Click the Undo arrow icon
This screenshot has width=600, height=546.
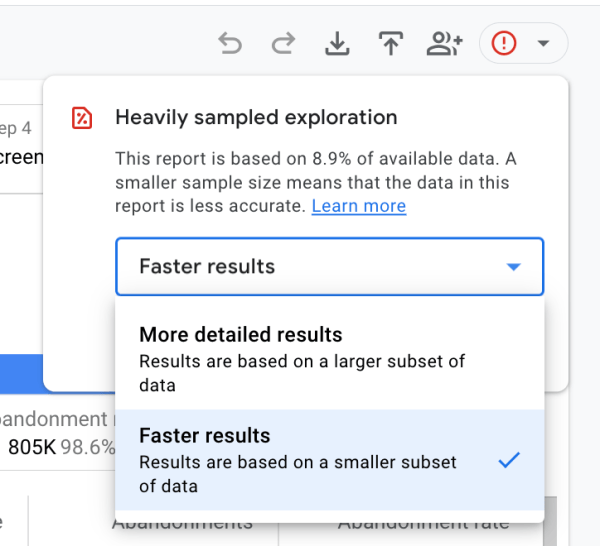tap(231, 44)
